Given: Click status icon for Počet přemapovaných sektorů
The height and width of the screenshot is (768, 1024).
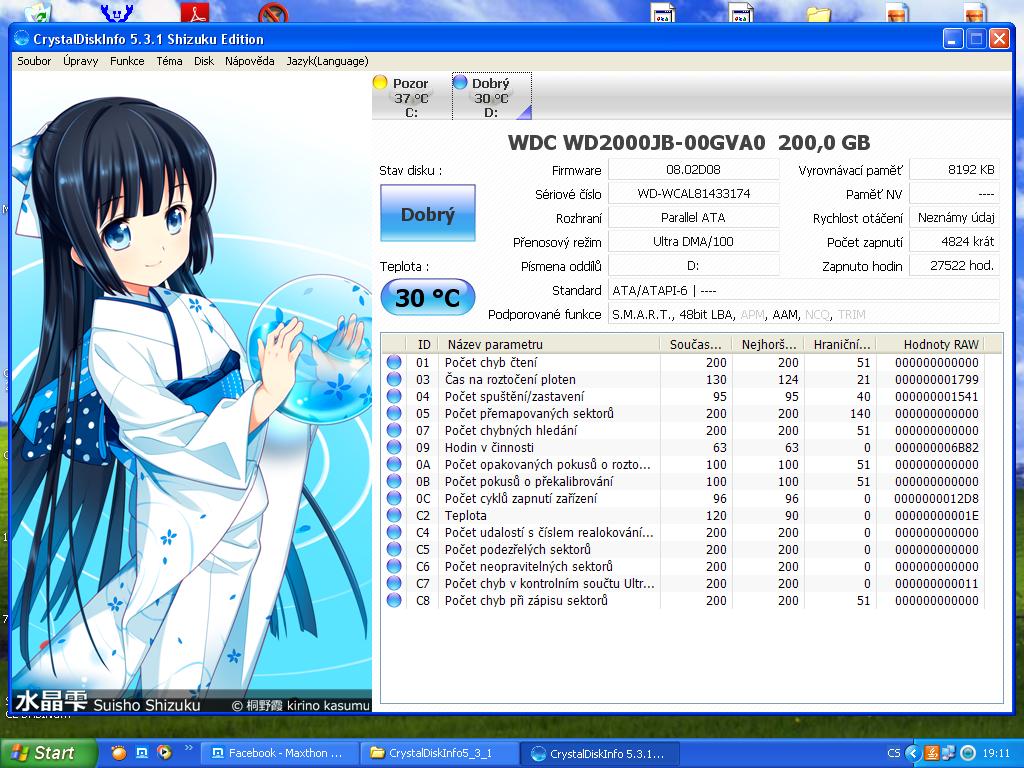Looking at the screenshot, I should coord(394,413).
